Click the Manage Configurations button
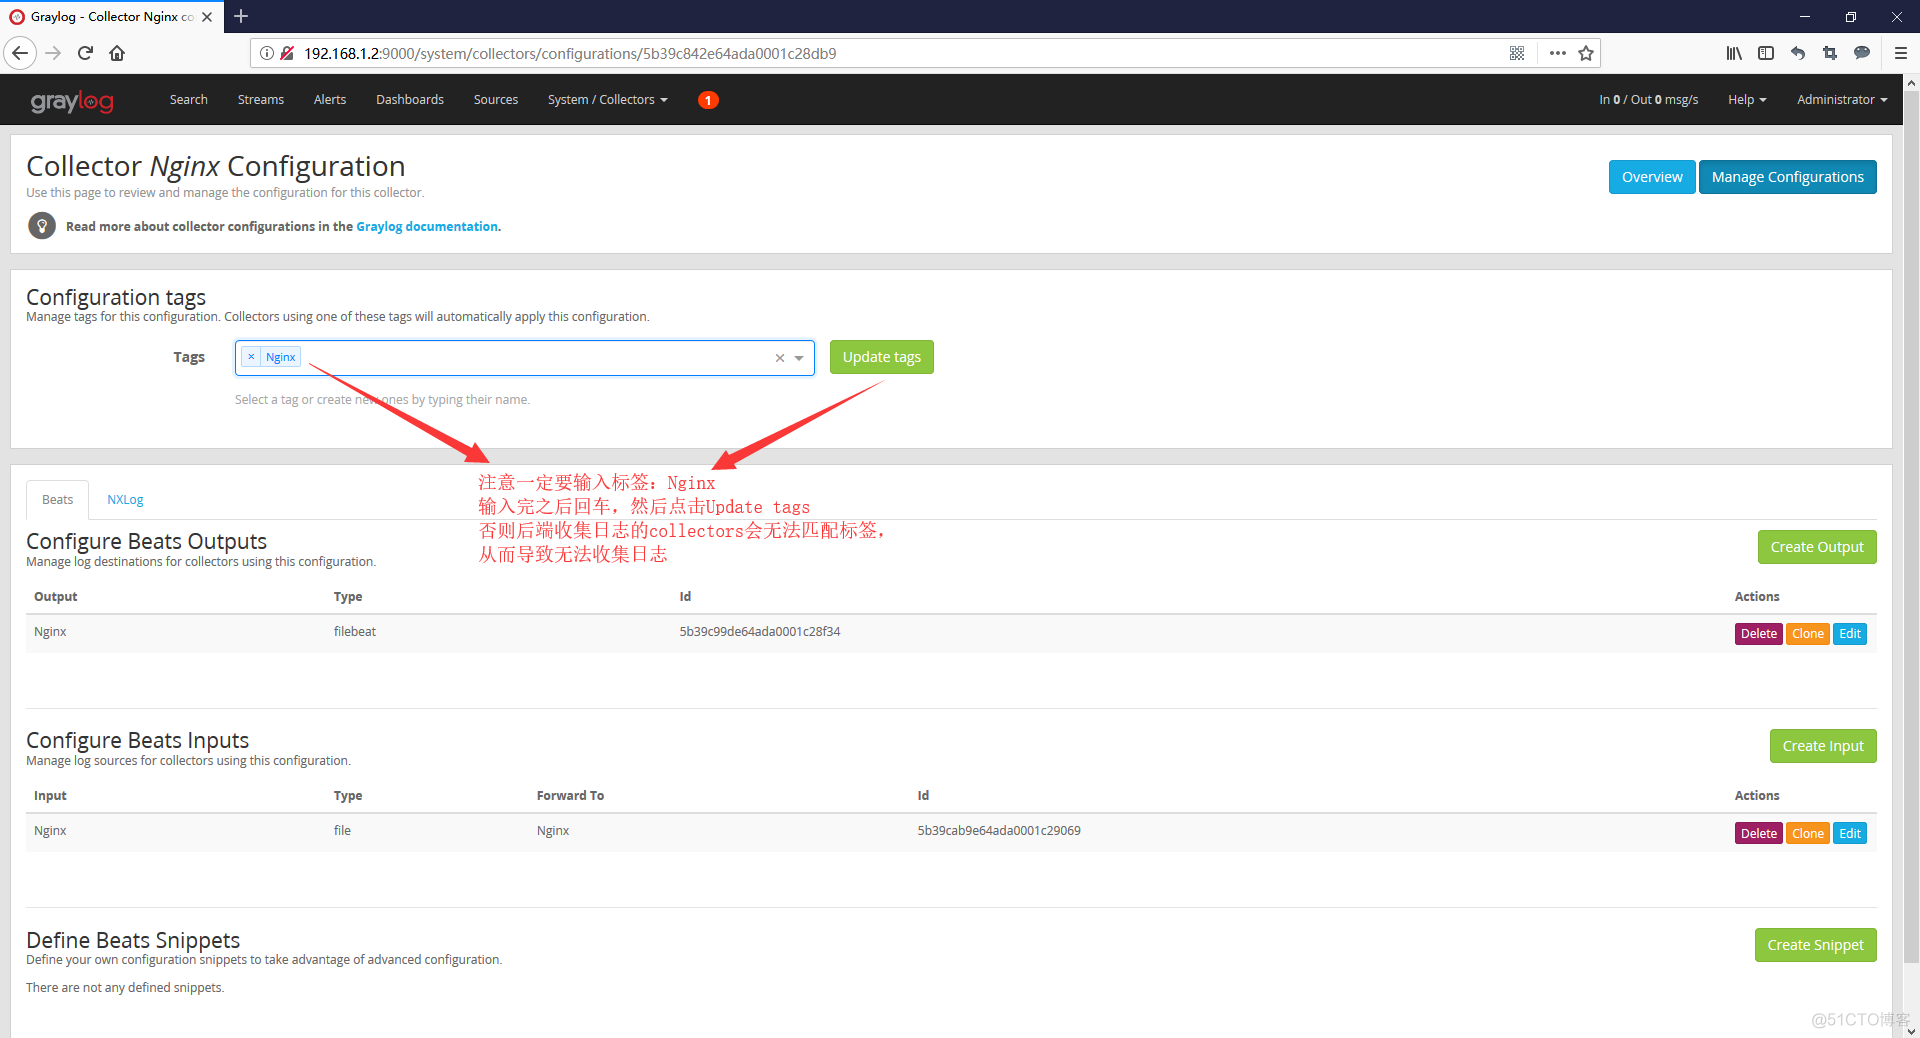 point(1788,177)
